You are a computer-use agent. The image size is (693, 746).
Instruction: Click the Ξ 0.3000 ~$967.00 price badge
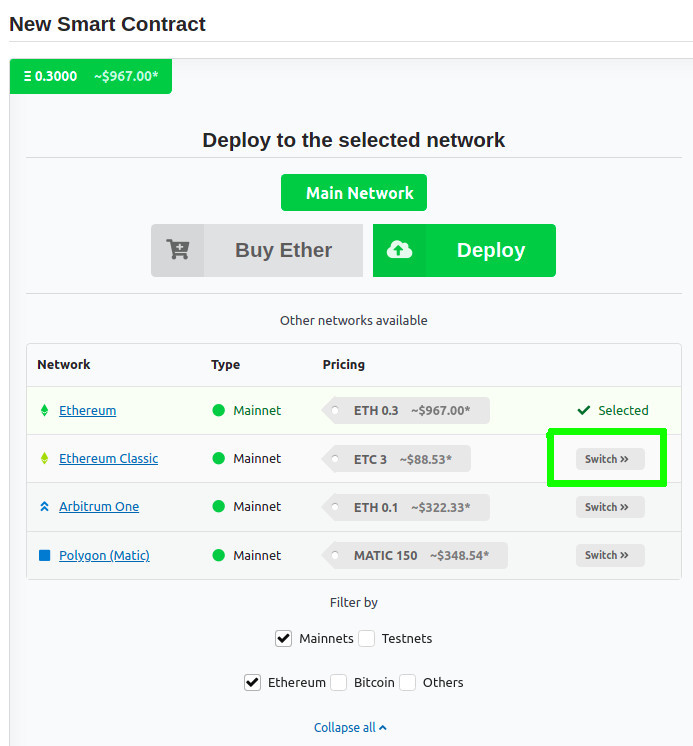coord(91,76)
